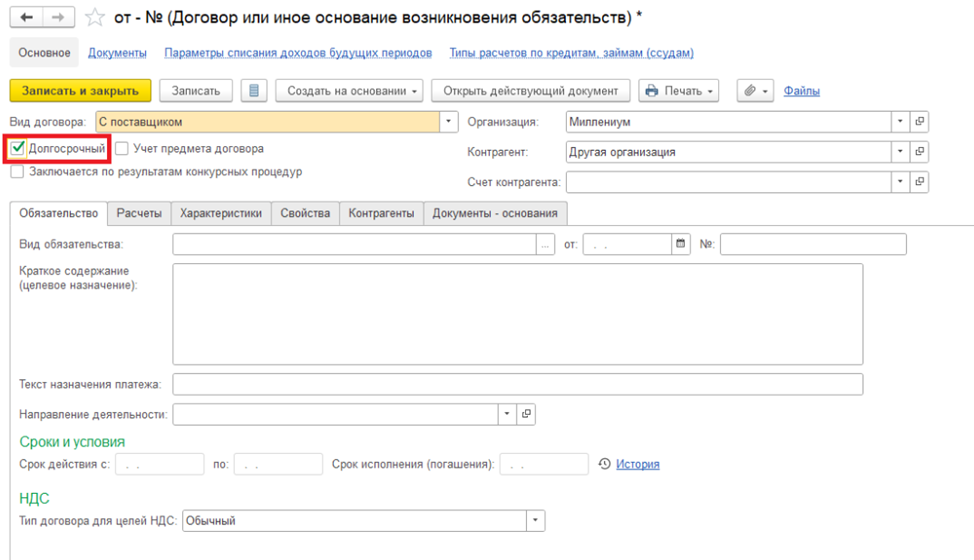Viewport: 974px width, 560px height.
Task: Check Заключается по результатам конкурсных процедур
Action: click(x=17, y=171)
